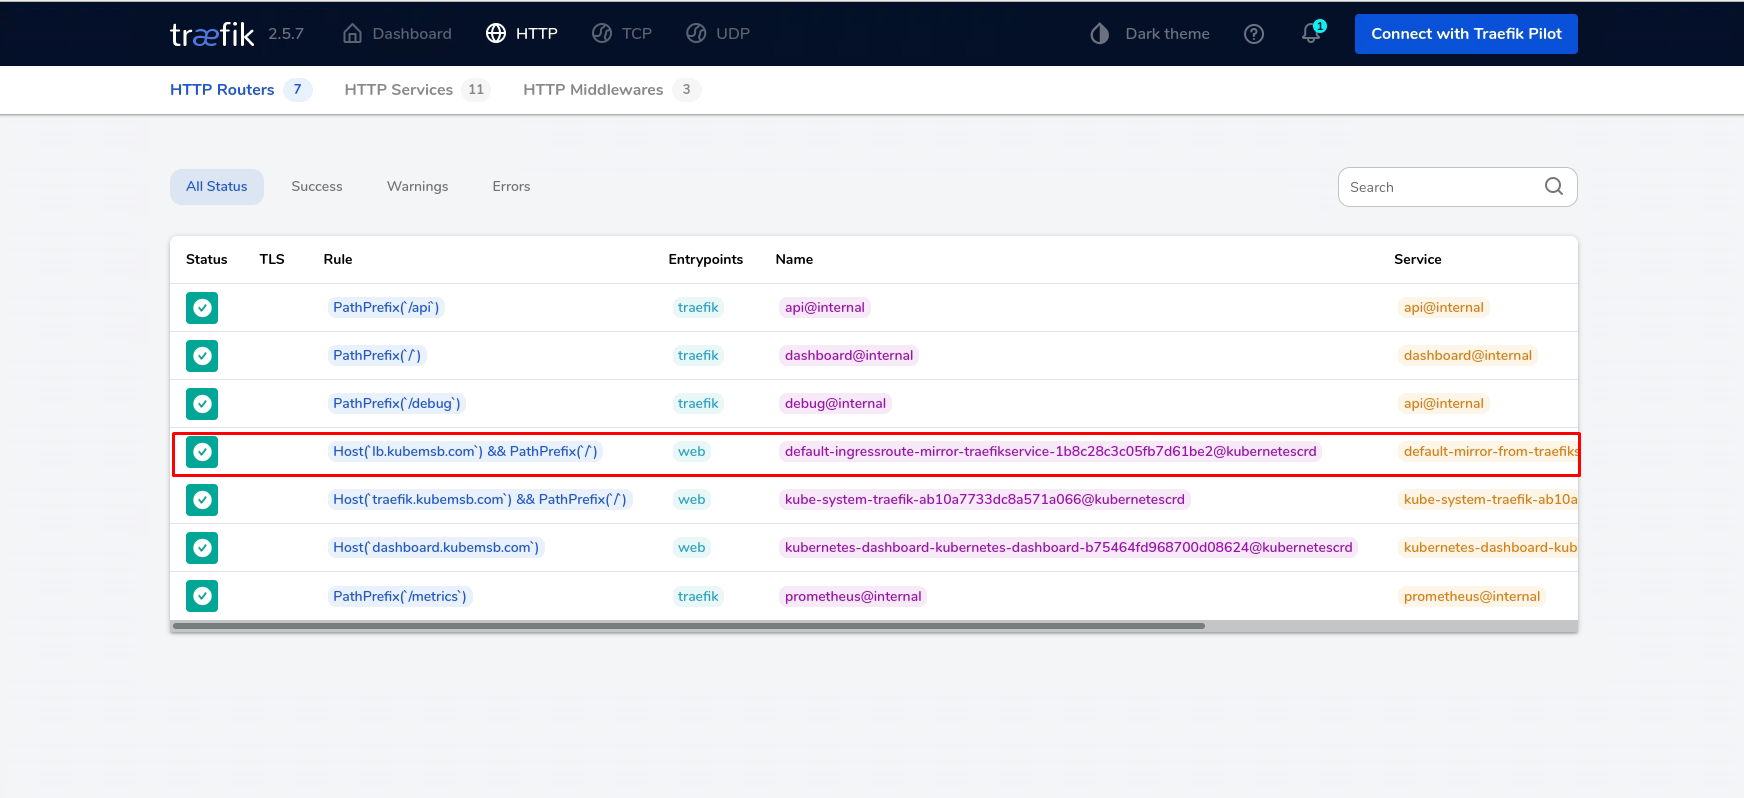Filter routers by Warnings status
Viewport: 1744px width, 798px height.
coord(417,187)
